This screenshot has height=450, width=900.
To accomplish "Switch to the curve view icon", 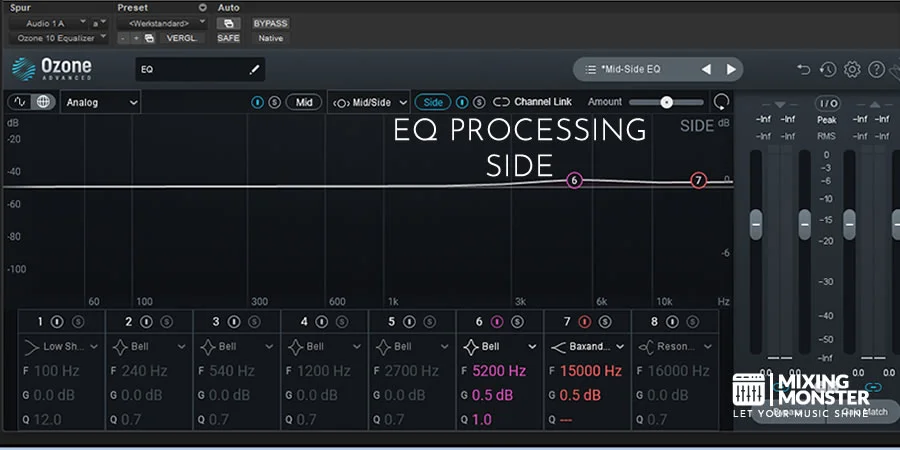I will 20,102.
